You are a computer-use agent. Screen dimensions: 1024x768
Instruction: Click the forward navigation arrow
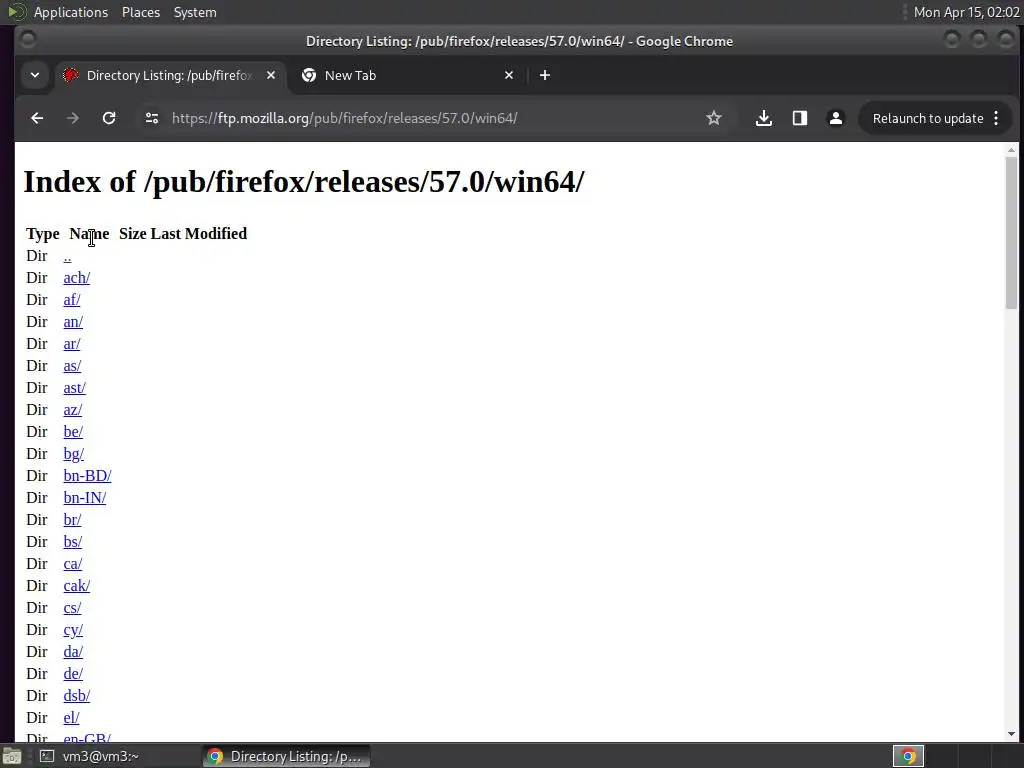point(73,118)
